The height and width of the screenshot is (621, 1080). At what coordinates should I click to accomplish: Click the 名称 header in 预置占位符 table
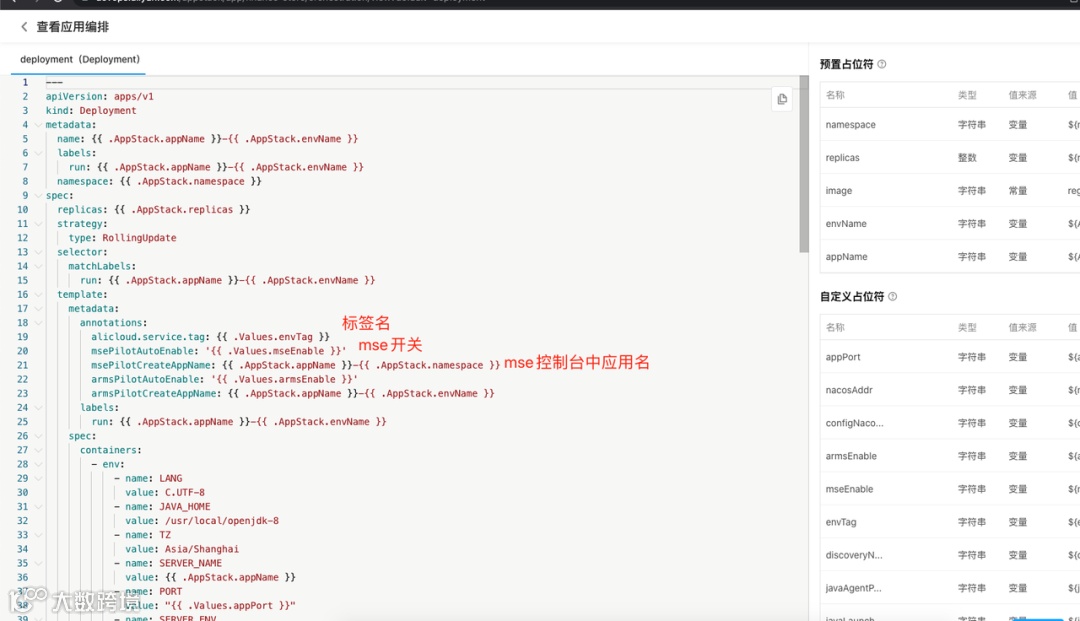(835, 95)
